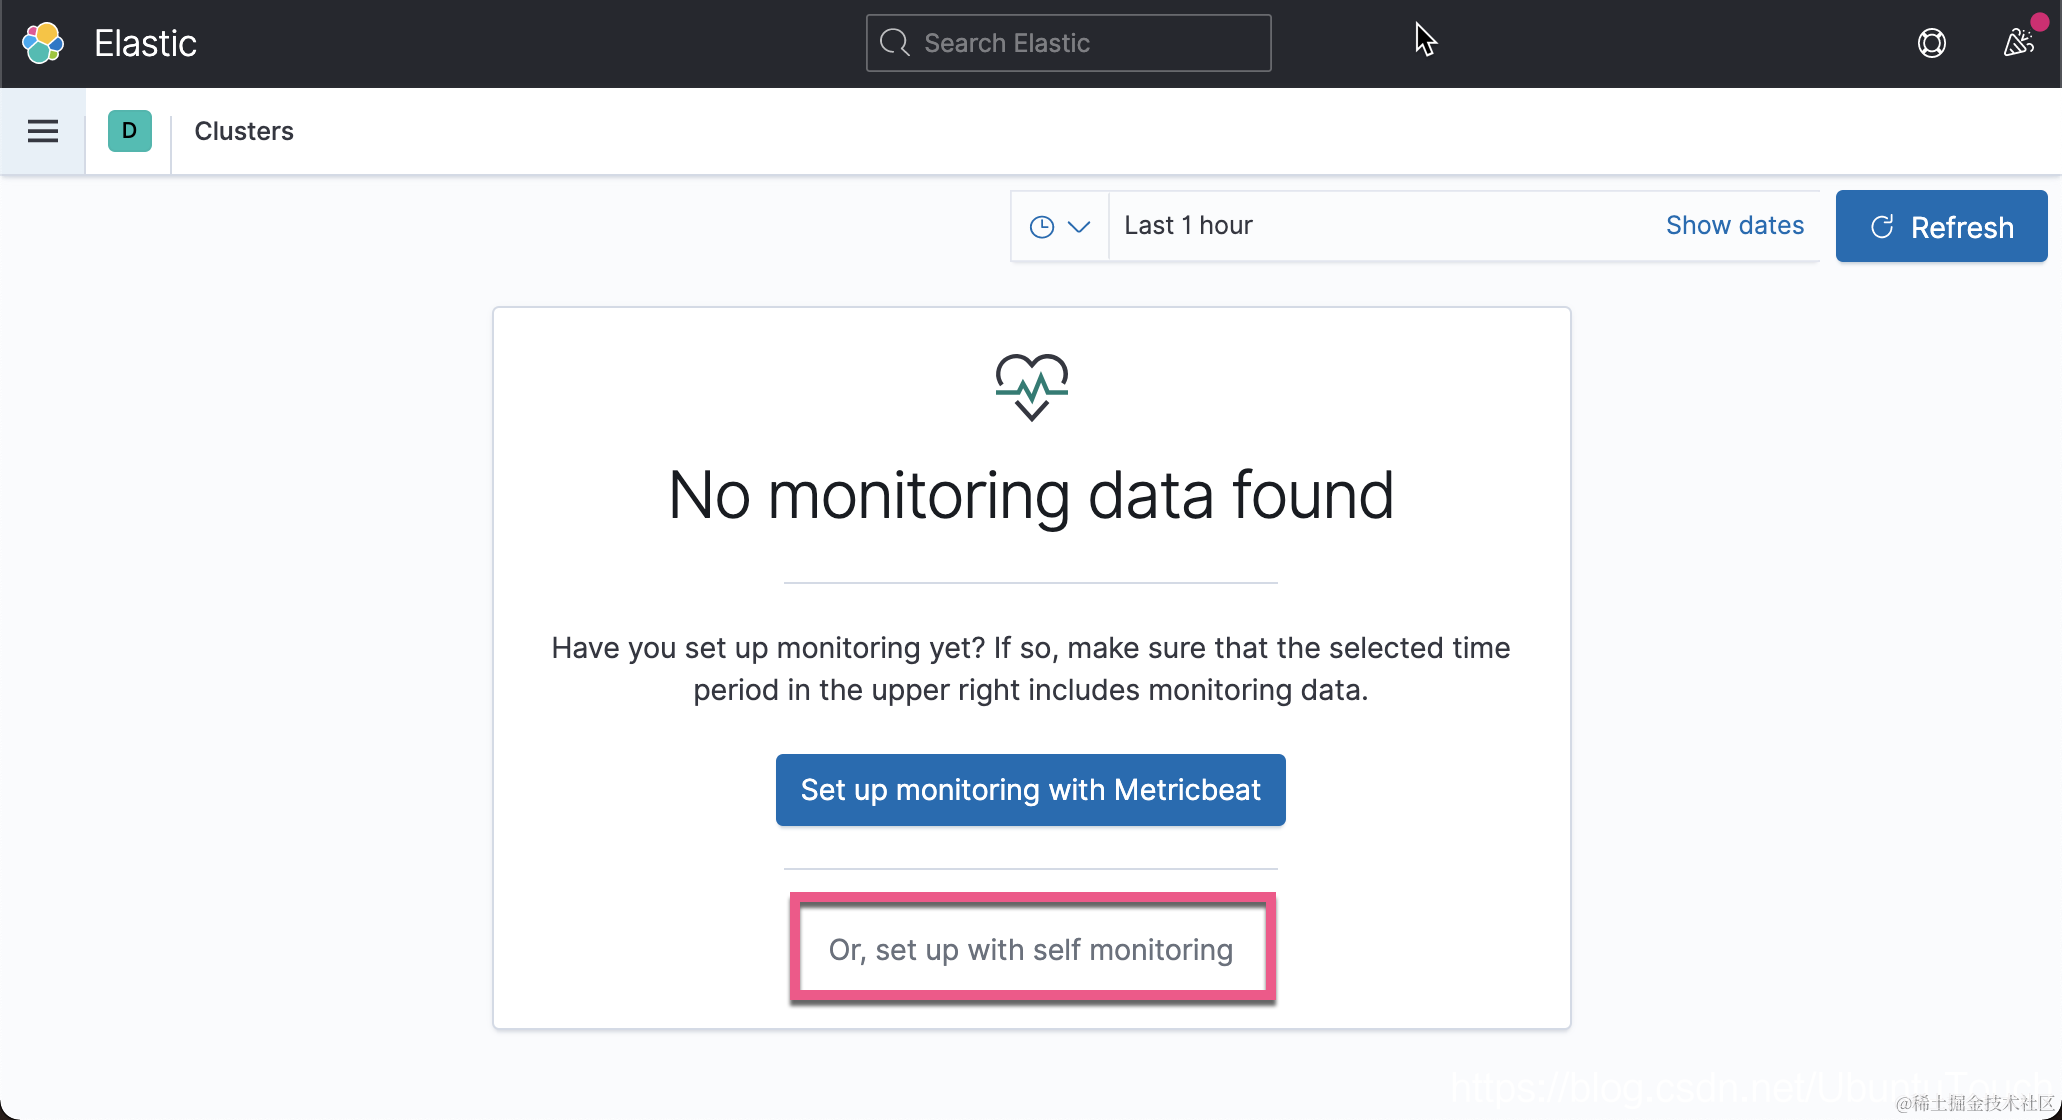Viewport: 2062px width, 1120px height.
Task: Click the magnifier icon in search bar
Action: tap(894, 43)
